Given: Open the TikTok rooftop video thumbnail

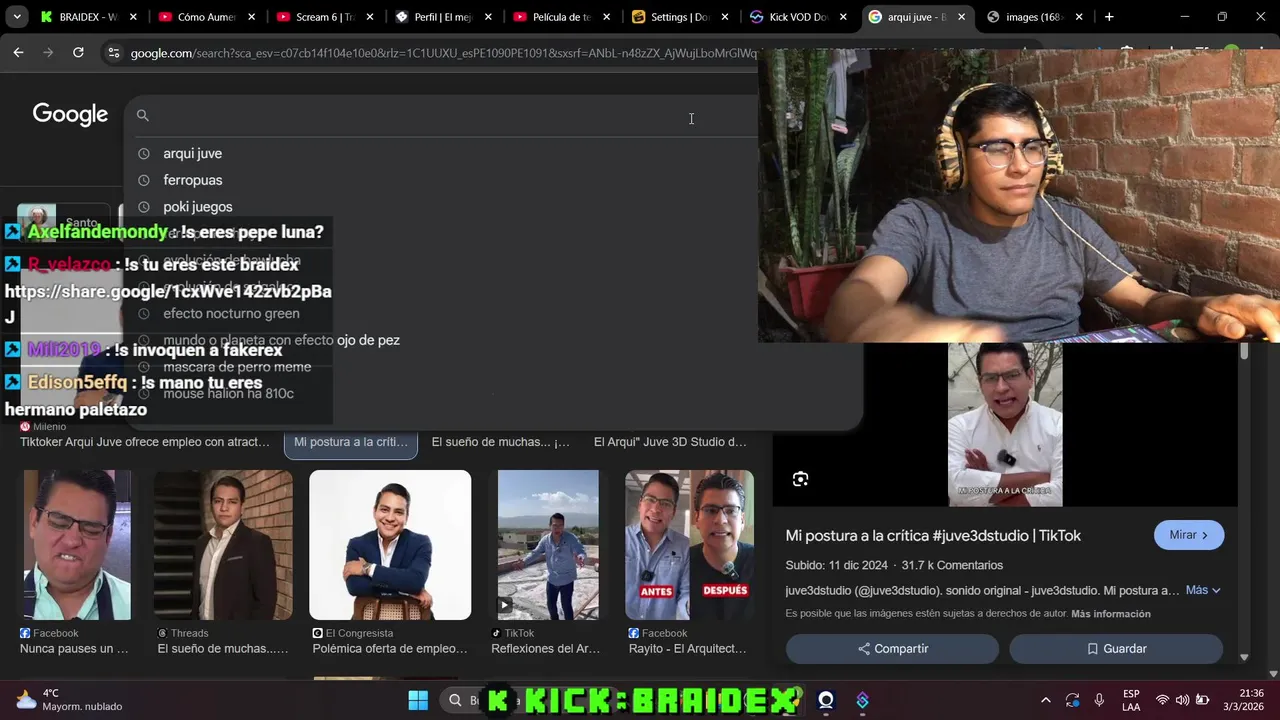Looking at the screenshot, I should [548, 545].
